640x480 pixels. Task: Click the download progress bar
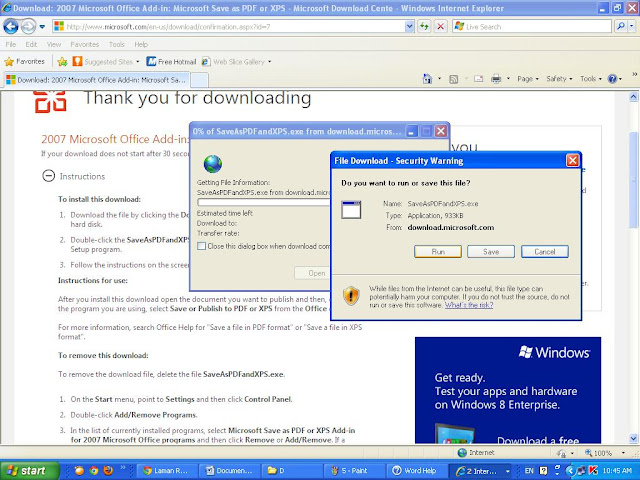tap(264, 202)
